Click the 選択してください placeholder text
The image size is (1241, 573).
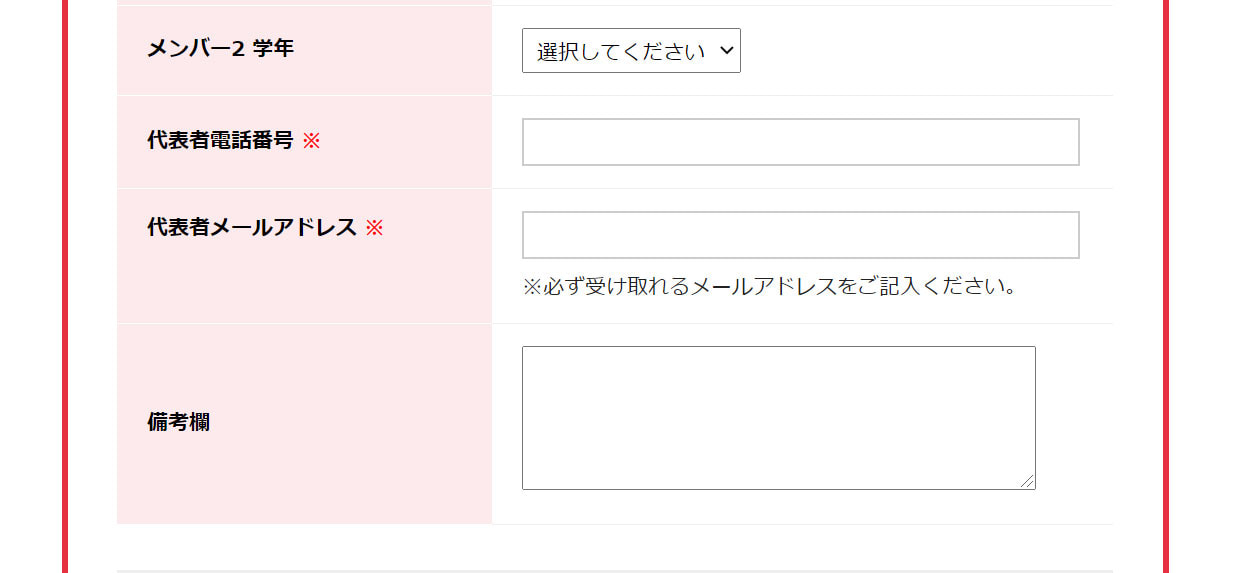pyautogui.click(x=621, y=52)
